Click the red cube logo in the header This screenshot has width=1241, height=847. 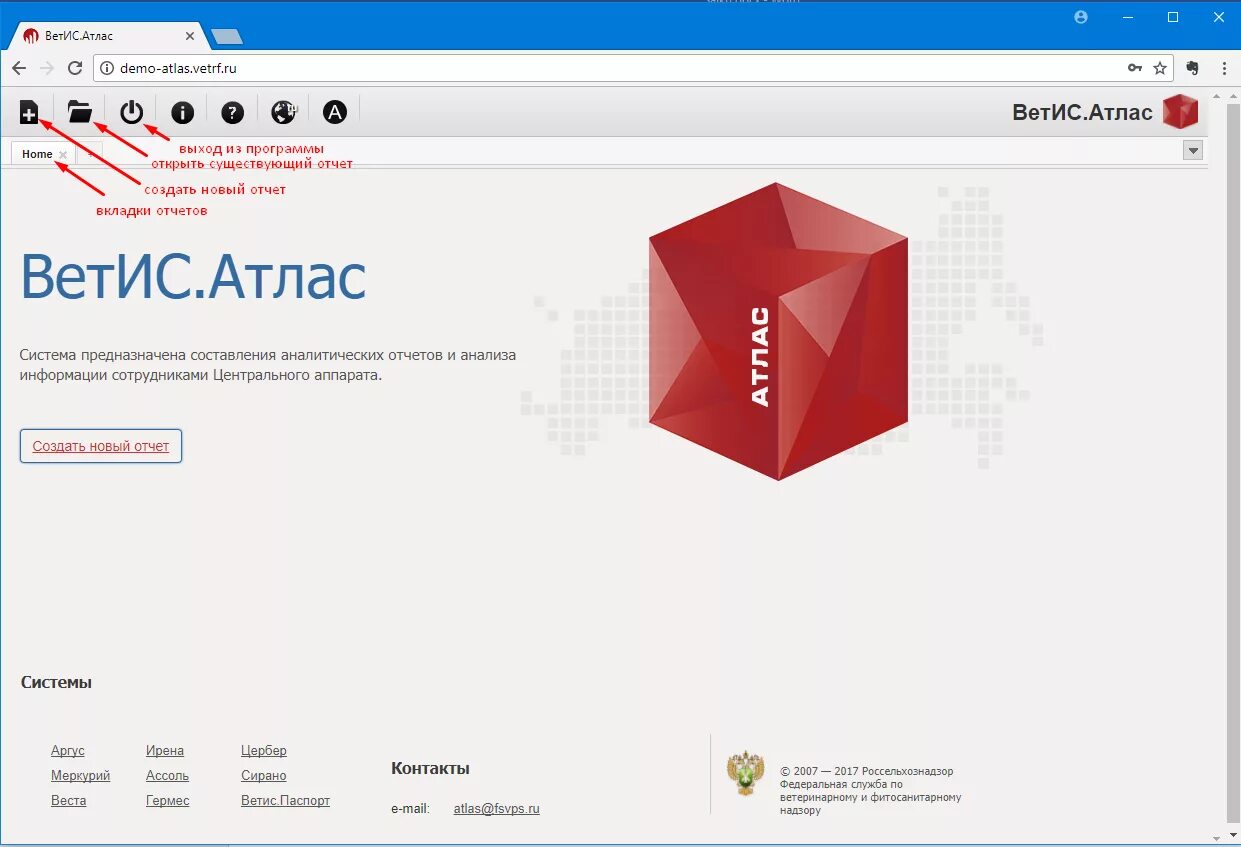click(x=1180, y=111)
